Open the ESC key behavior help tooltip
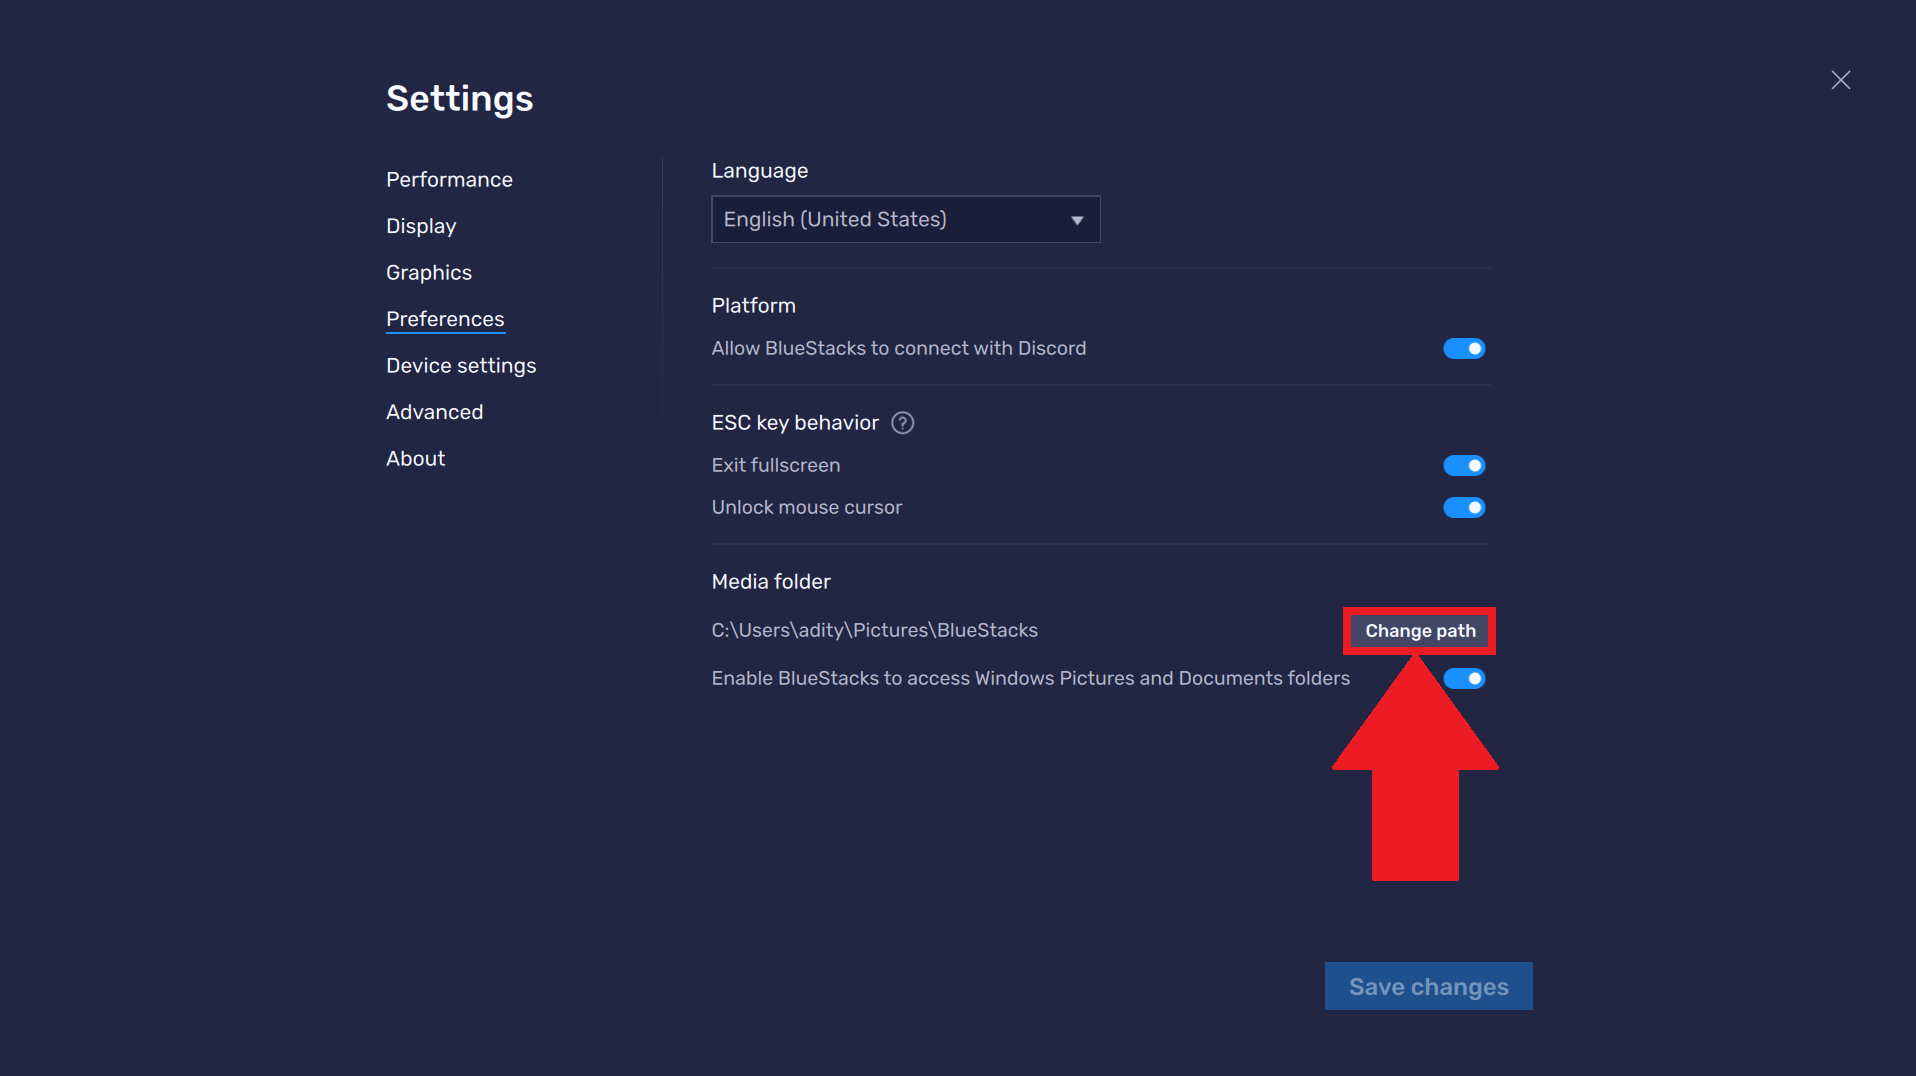This screenshot has width=1916, height=1076. pos(902,423)
